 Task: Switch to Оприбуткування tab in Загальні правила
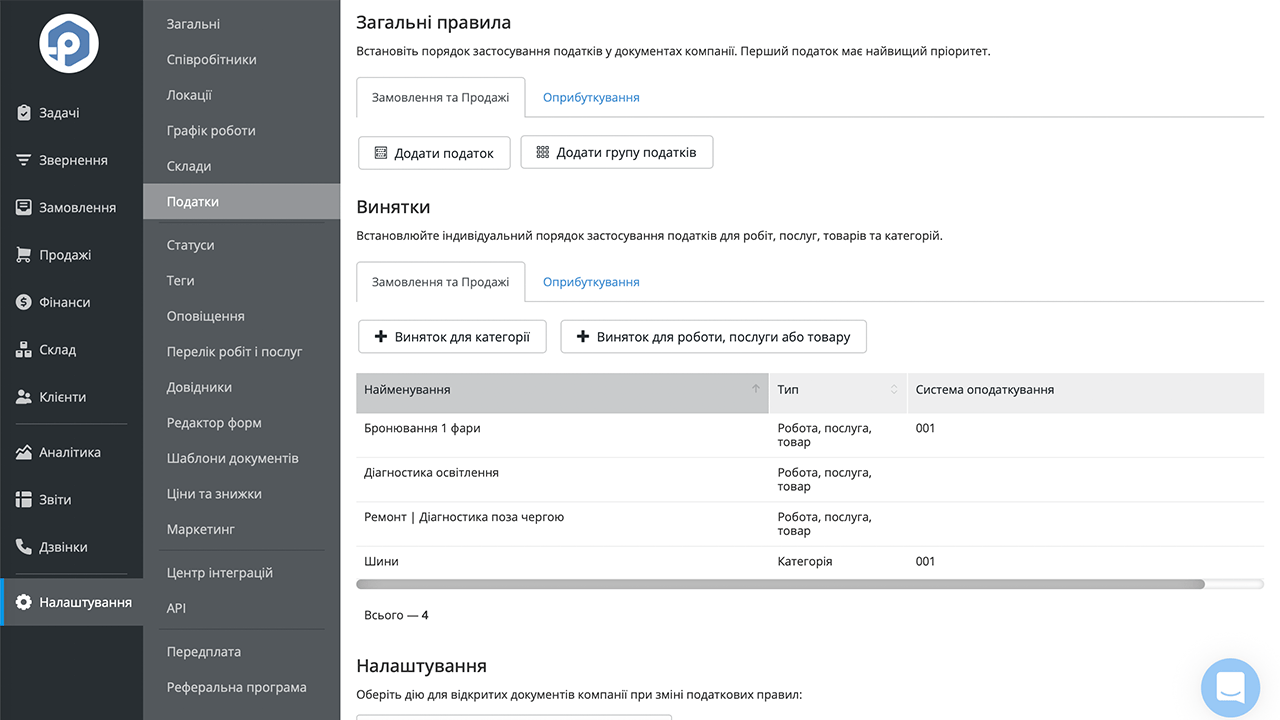pyautogui.click(x=591, y=98)
